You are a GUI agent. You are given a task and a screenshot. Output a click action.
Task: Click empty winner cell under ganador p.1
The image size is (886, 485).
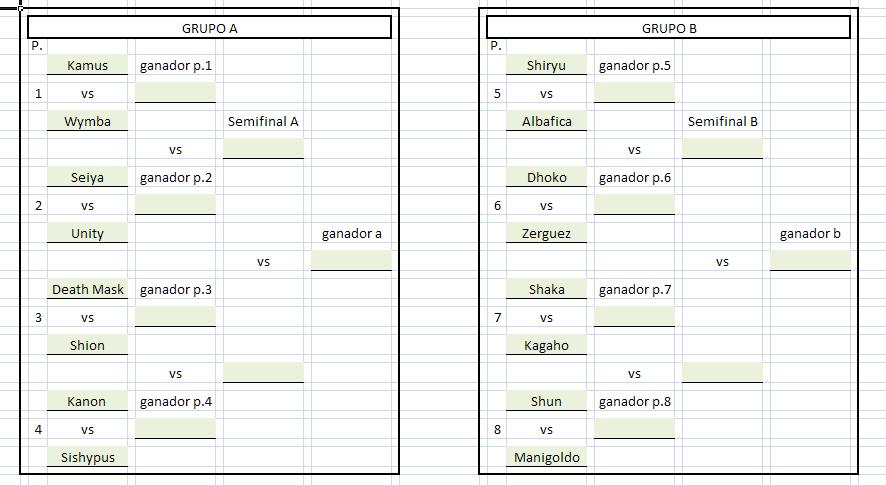pyautogui.click(x=175, y=93)
